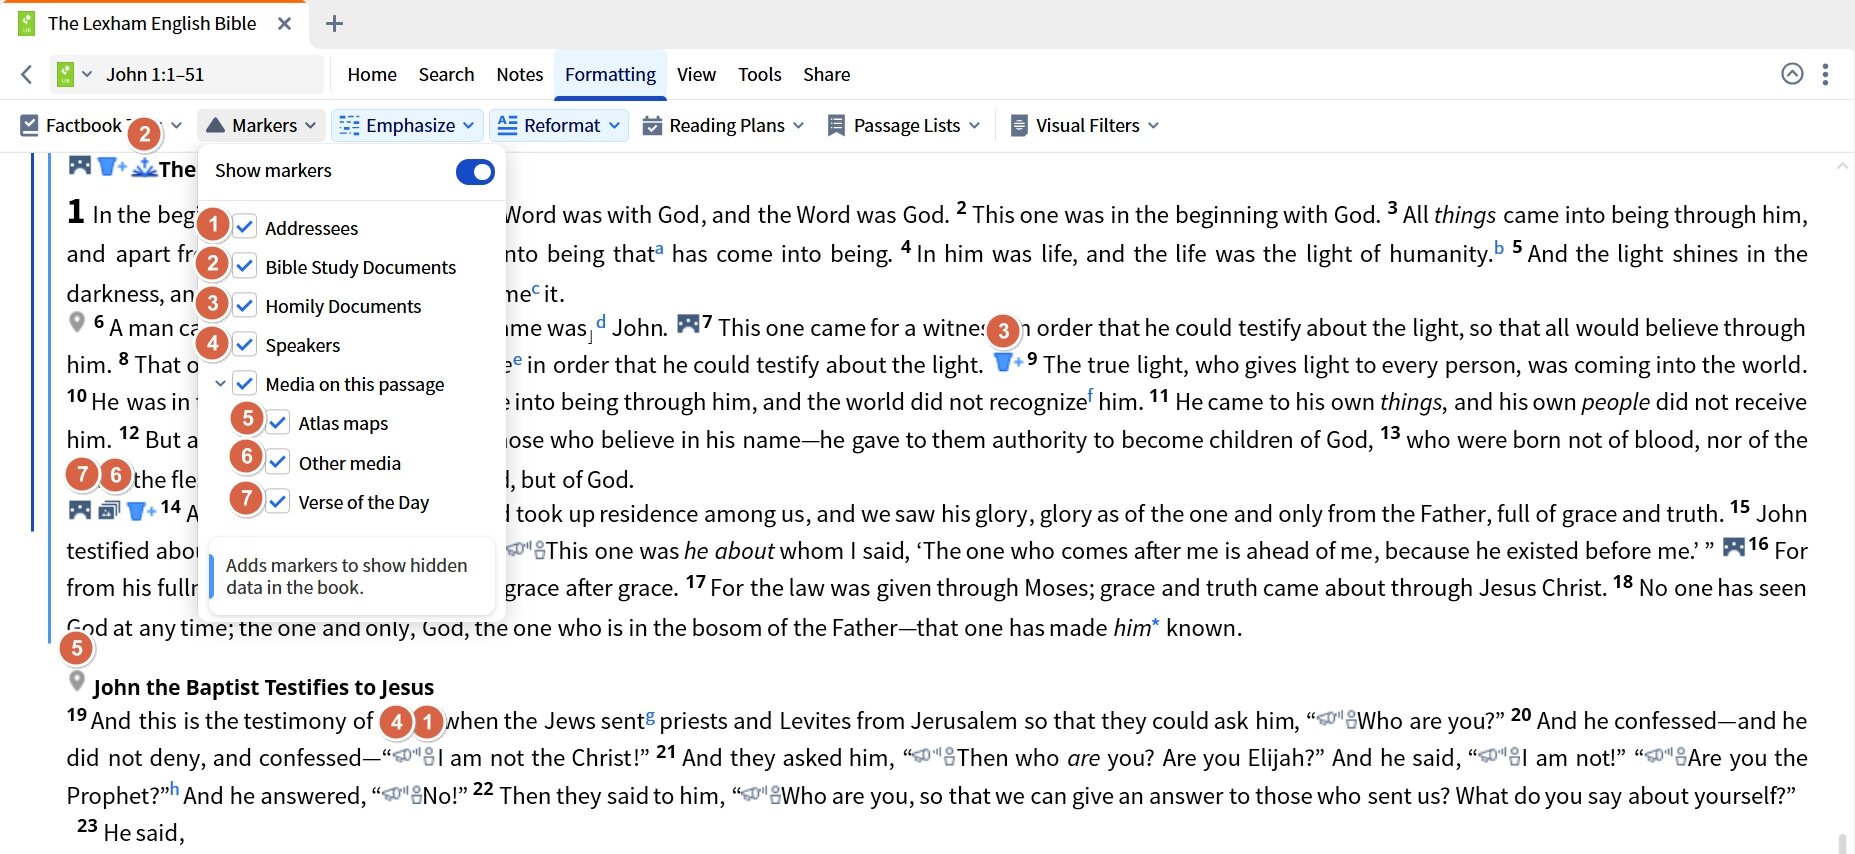Viewport: 1855px width, 854px height.
Task: Click speaker marker before 'This one was he'
Action: pyautogui.click(x=525, y=550)
